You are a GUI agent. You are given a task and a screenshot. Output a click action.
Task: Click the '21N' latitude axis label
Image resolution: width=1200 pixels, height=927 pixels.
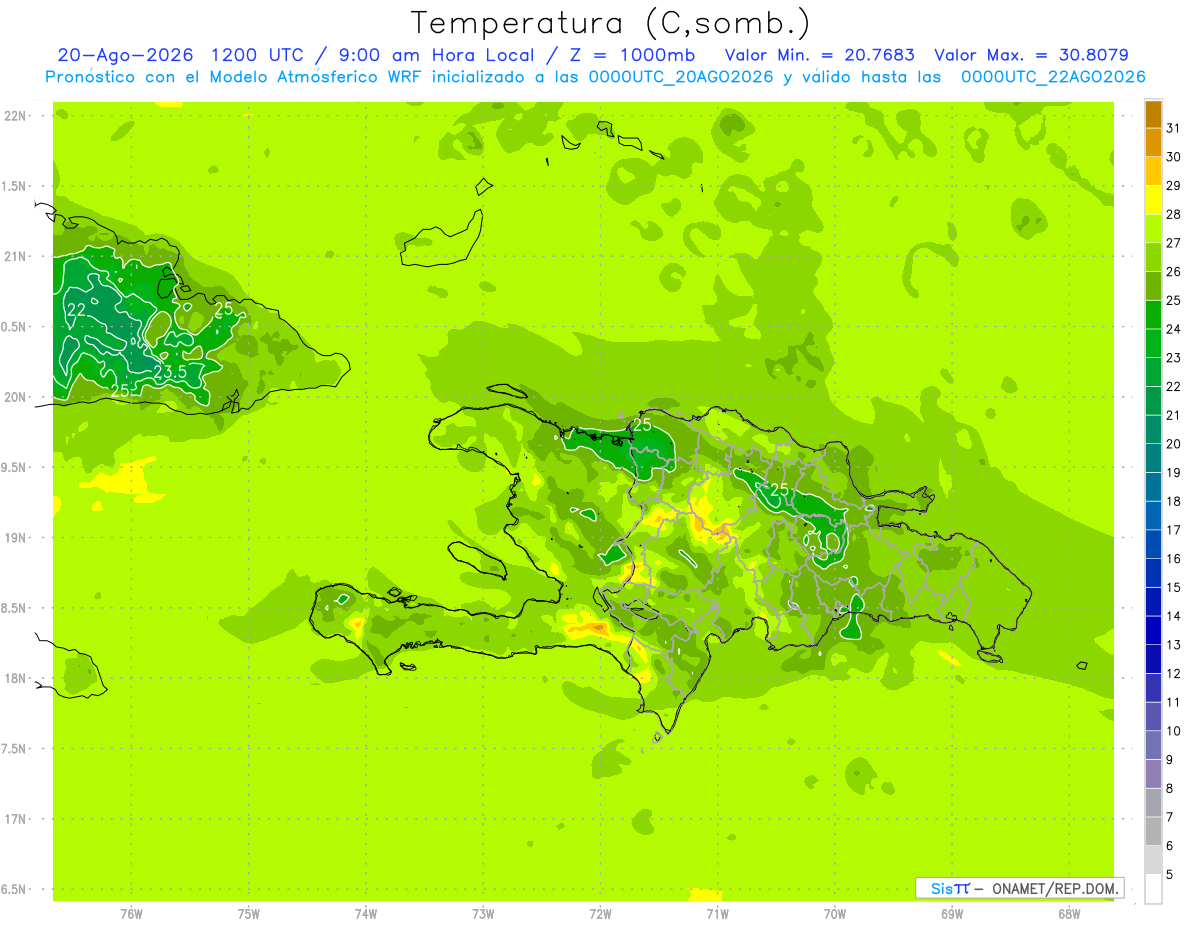(x=16, y=257)
